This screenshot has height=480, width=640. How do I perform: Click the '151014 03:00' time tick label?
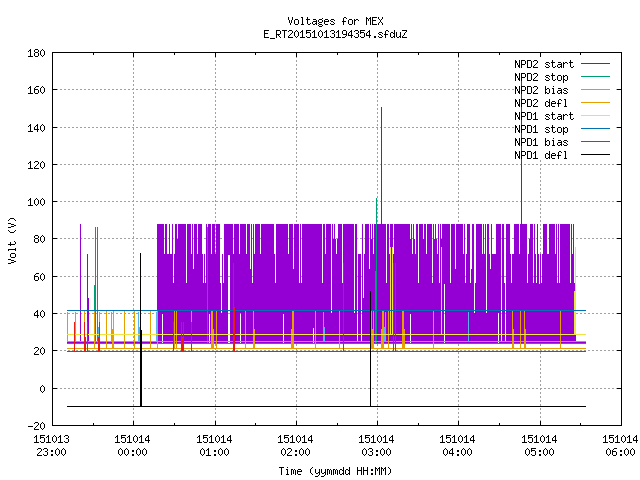(376, 446)
